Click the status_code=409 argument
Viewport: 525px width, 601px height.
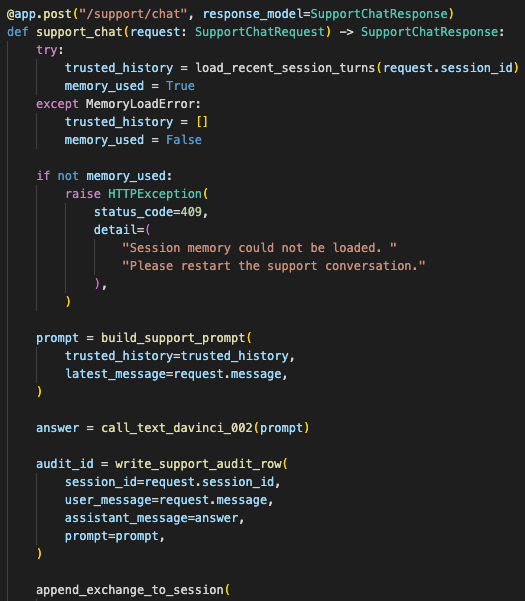click(x=148, y=212)
